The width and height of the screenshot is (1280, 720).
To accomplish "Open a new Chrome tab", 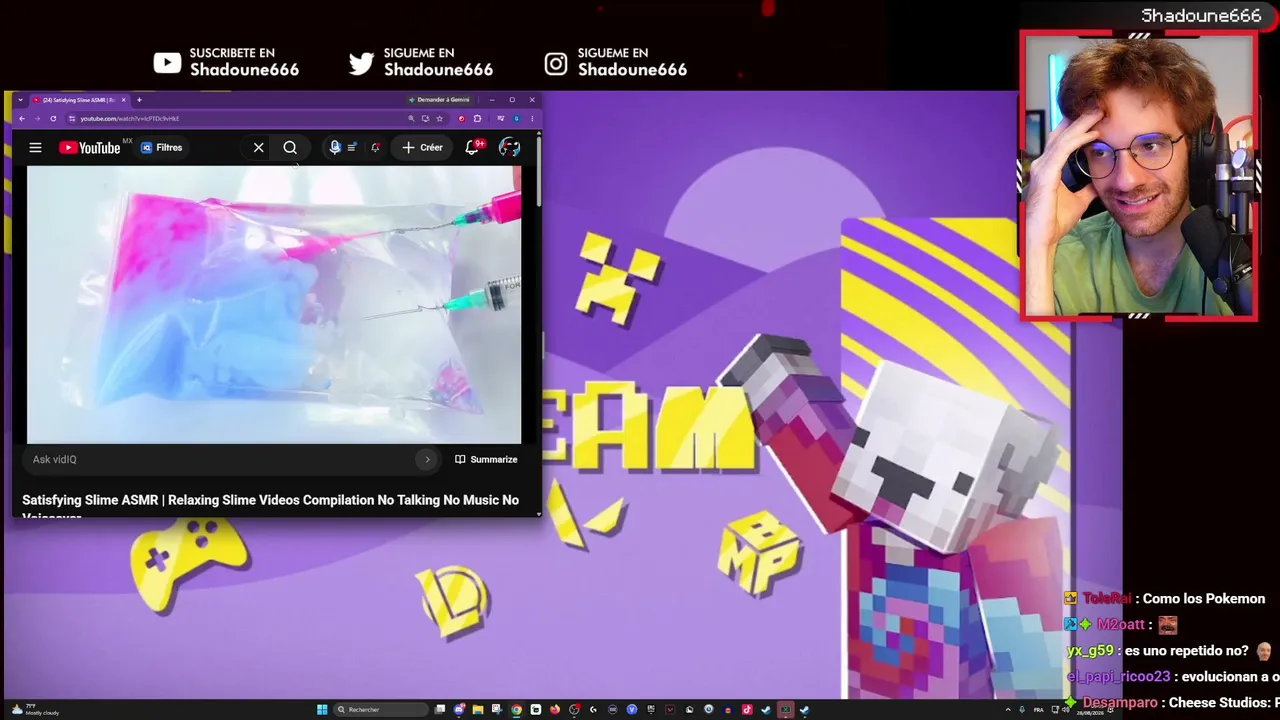I will coord(139,100).
